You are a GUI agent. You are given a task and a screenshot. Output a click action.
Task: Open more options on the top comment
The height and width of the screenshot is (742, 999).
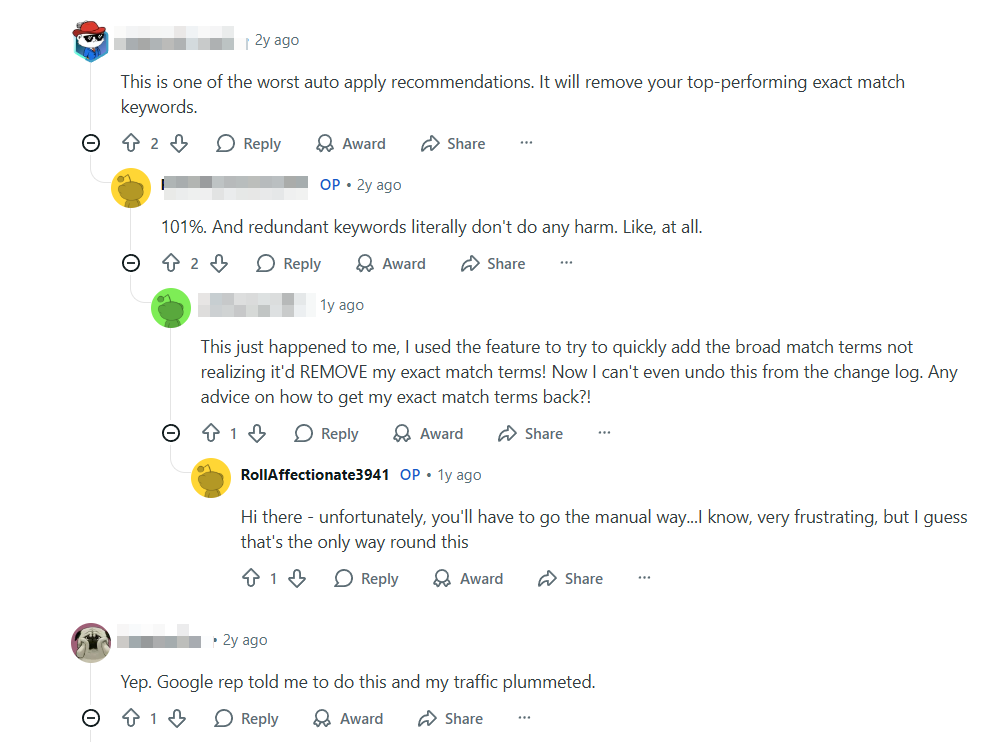pos(526,144)
